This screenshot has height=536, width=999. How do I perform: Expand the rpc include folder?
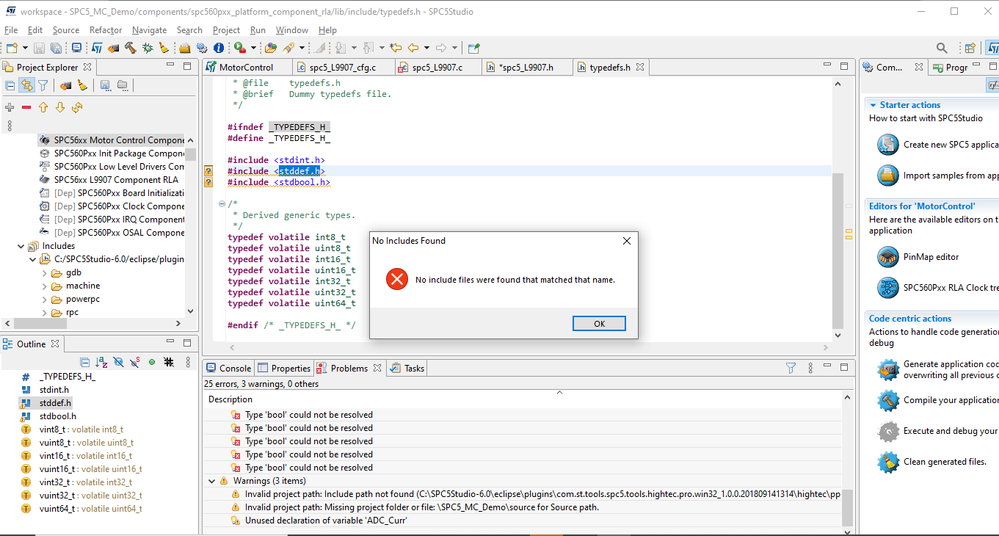[x=45, y=313]
